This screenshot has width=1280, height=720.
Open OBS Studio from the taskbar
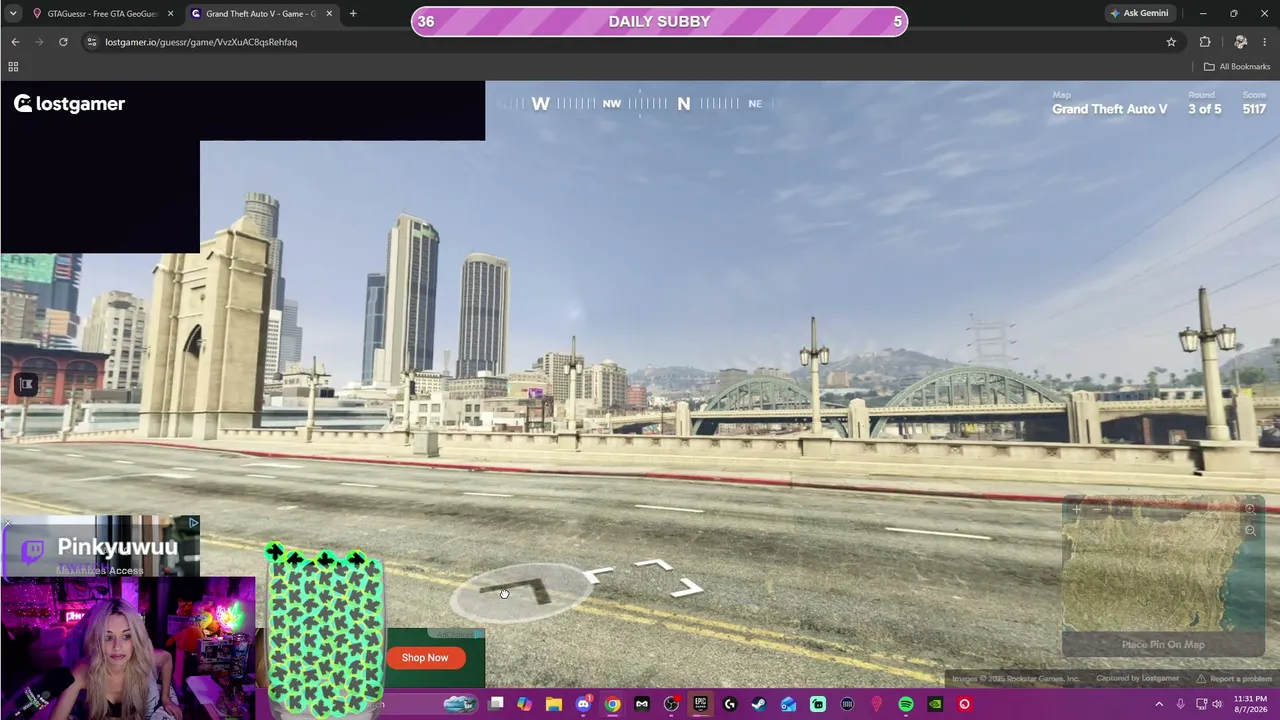pos(671,704)
